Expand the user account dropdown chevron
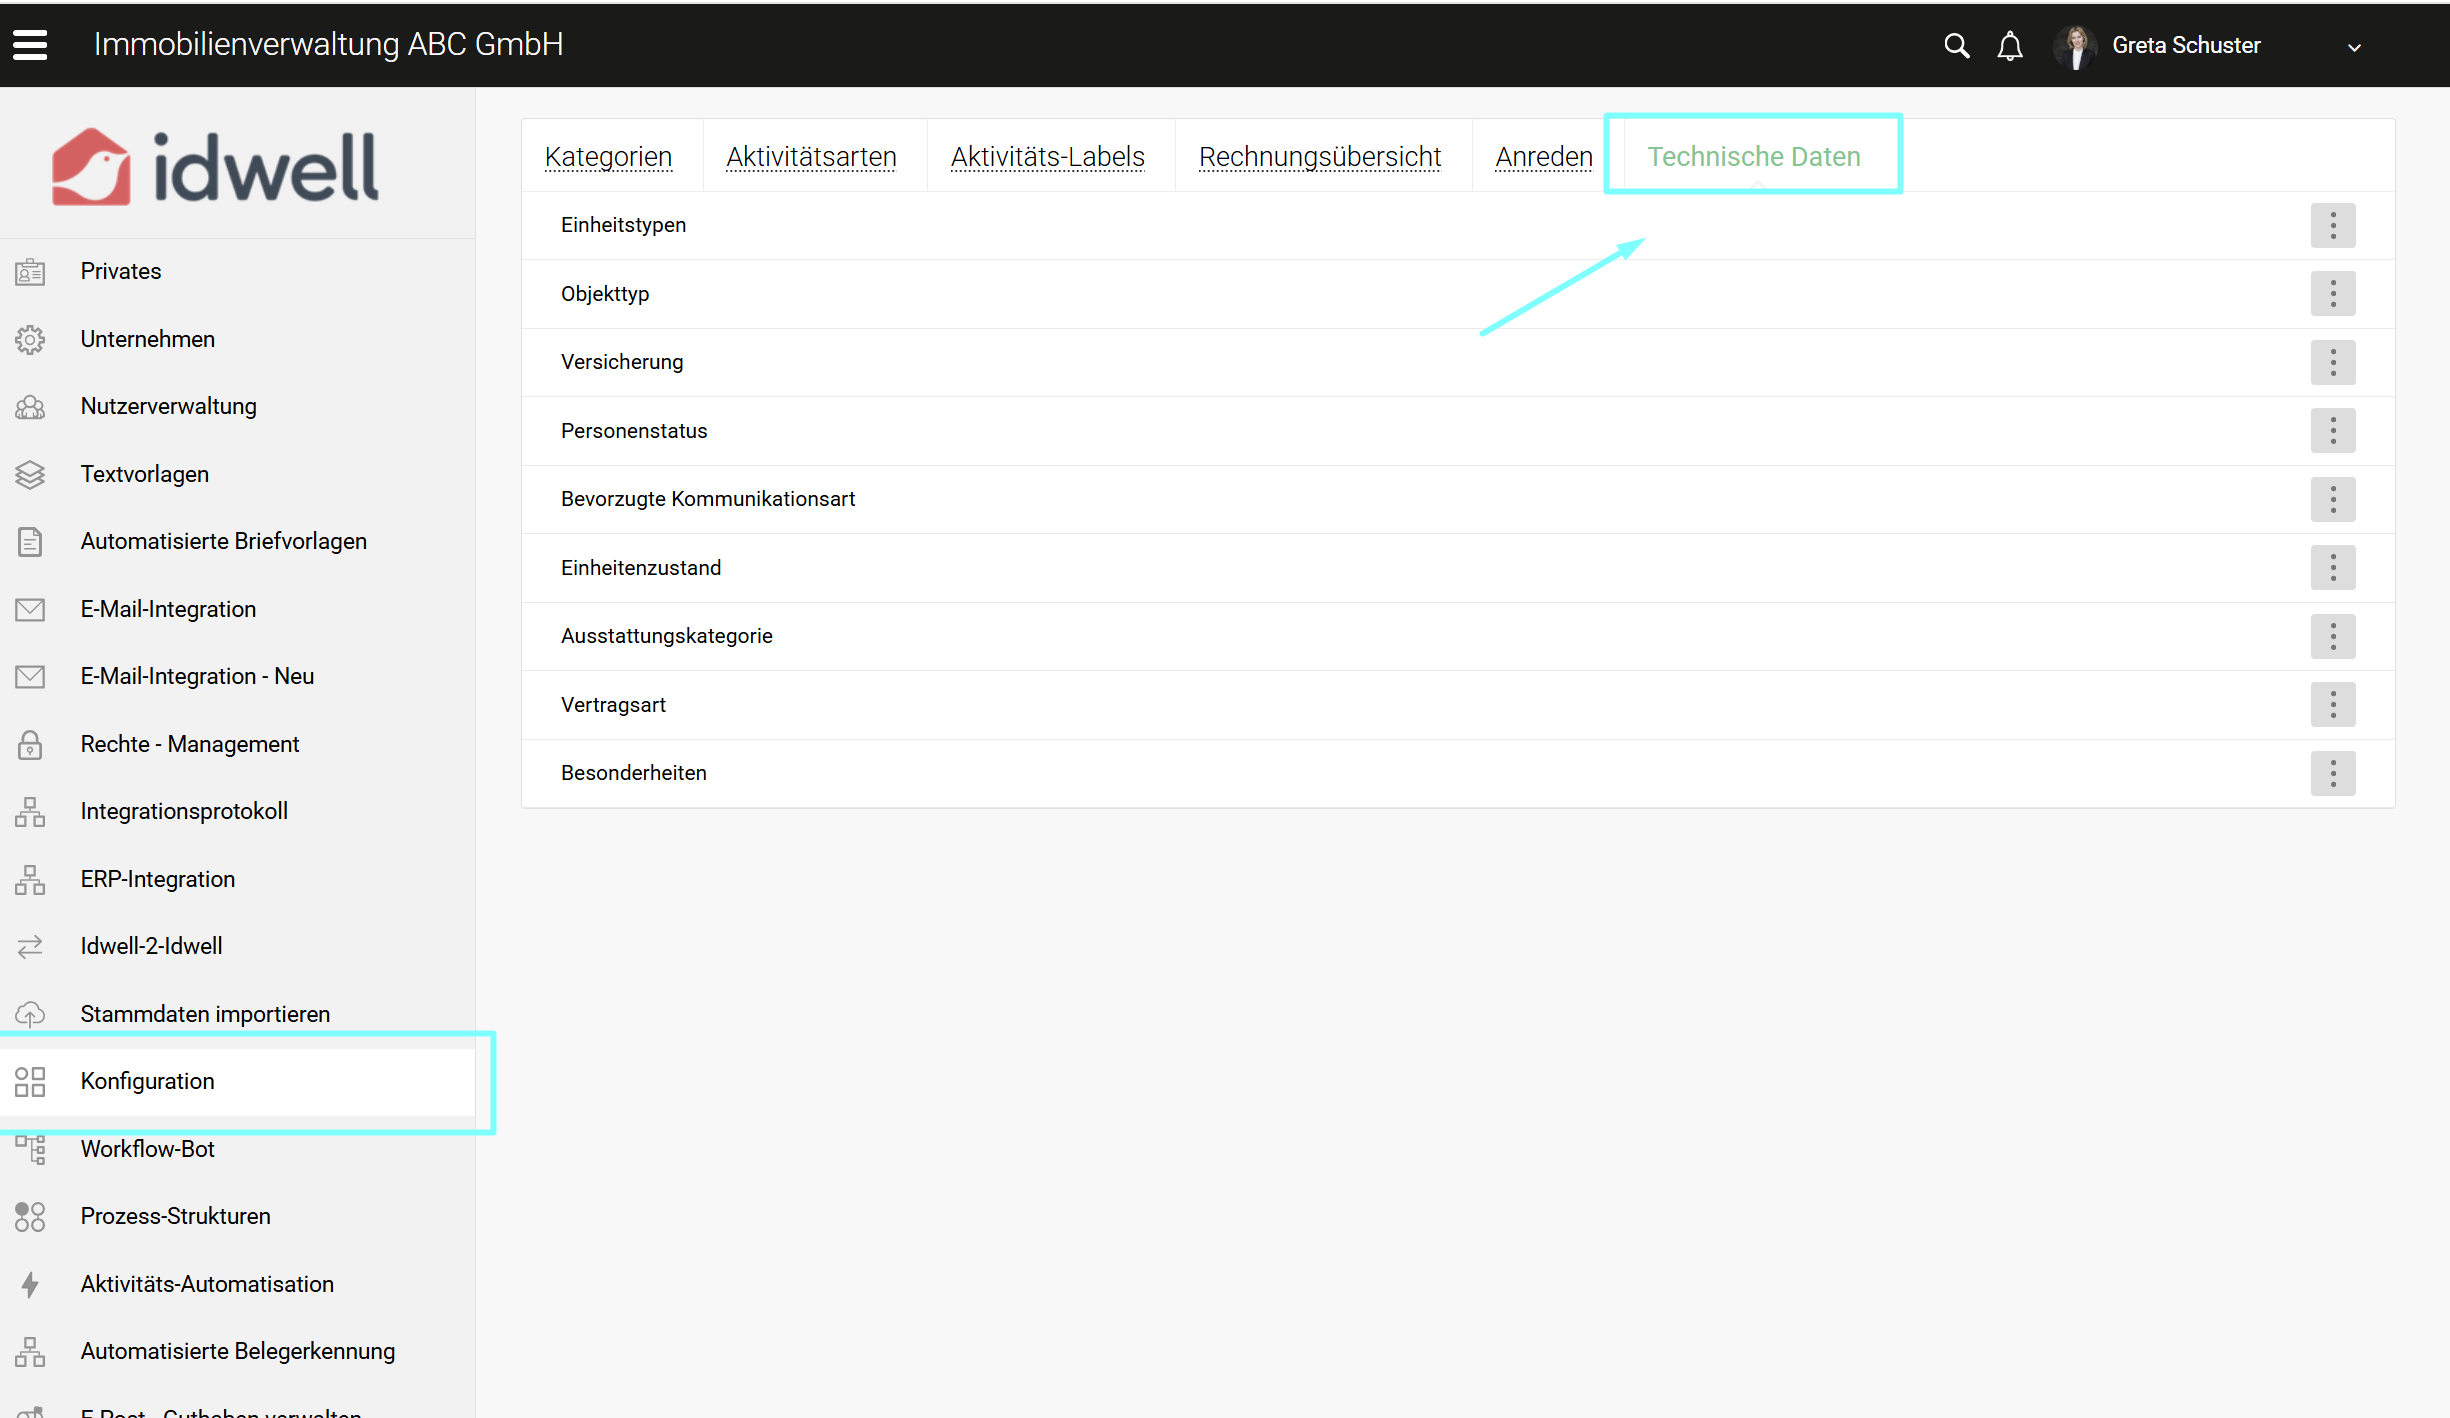Screen dimensions: 2450x1418 pos(2354,47)
